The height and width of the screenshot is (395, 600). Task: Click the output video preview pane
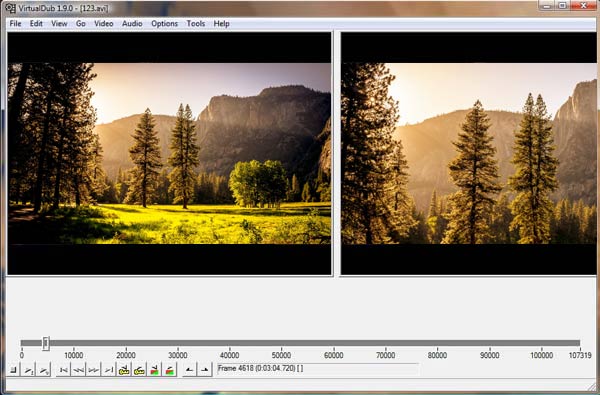click(x=468, y=153)
